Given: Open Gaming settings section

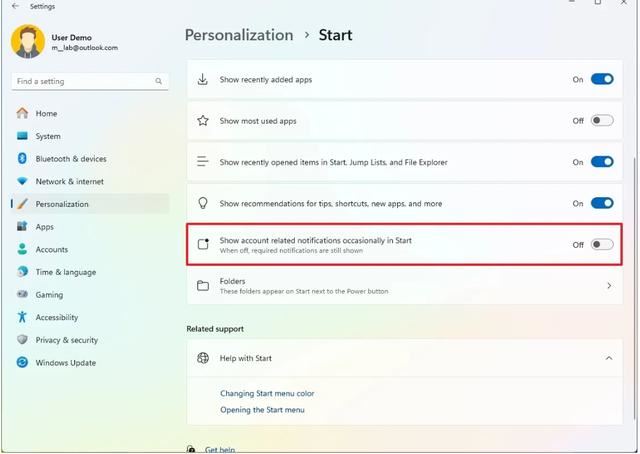Looking at the screenshot, I should [49, 295].
